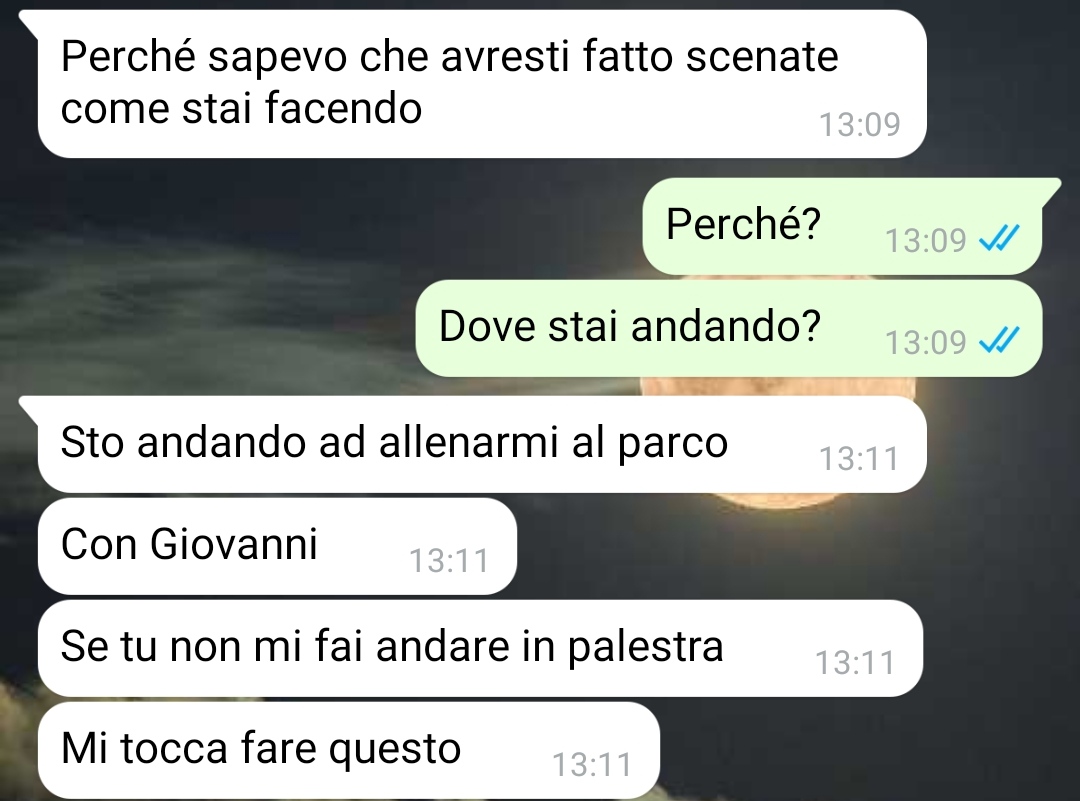Viewport: 1080px width, 801px height.
Task: Select the "Se tu non mi fai andare in palestra" message
Action: click(480, 648)
